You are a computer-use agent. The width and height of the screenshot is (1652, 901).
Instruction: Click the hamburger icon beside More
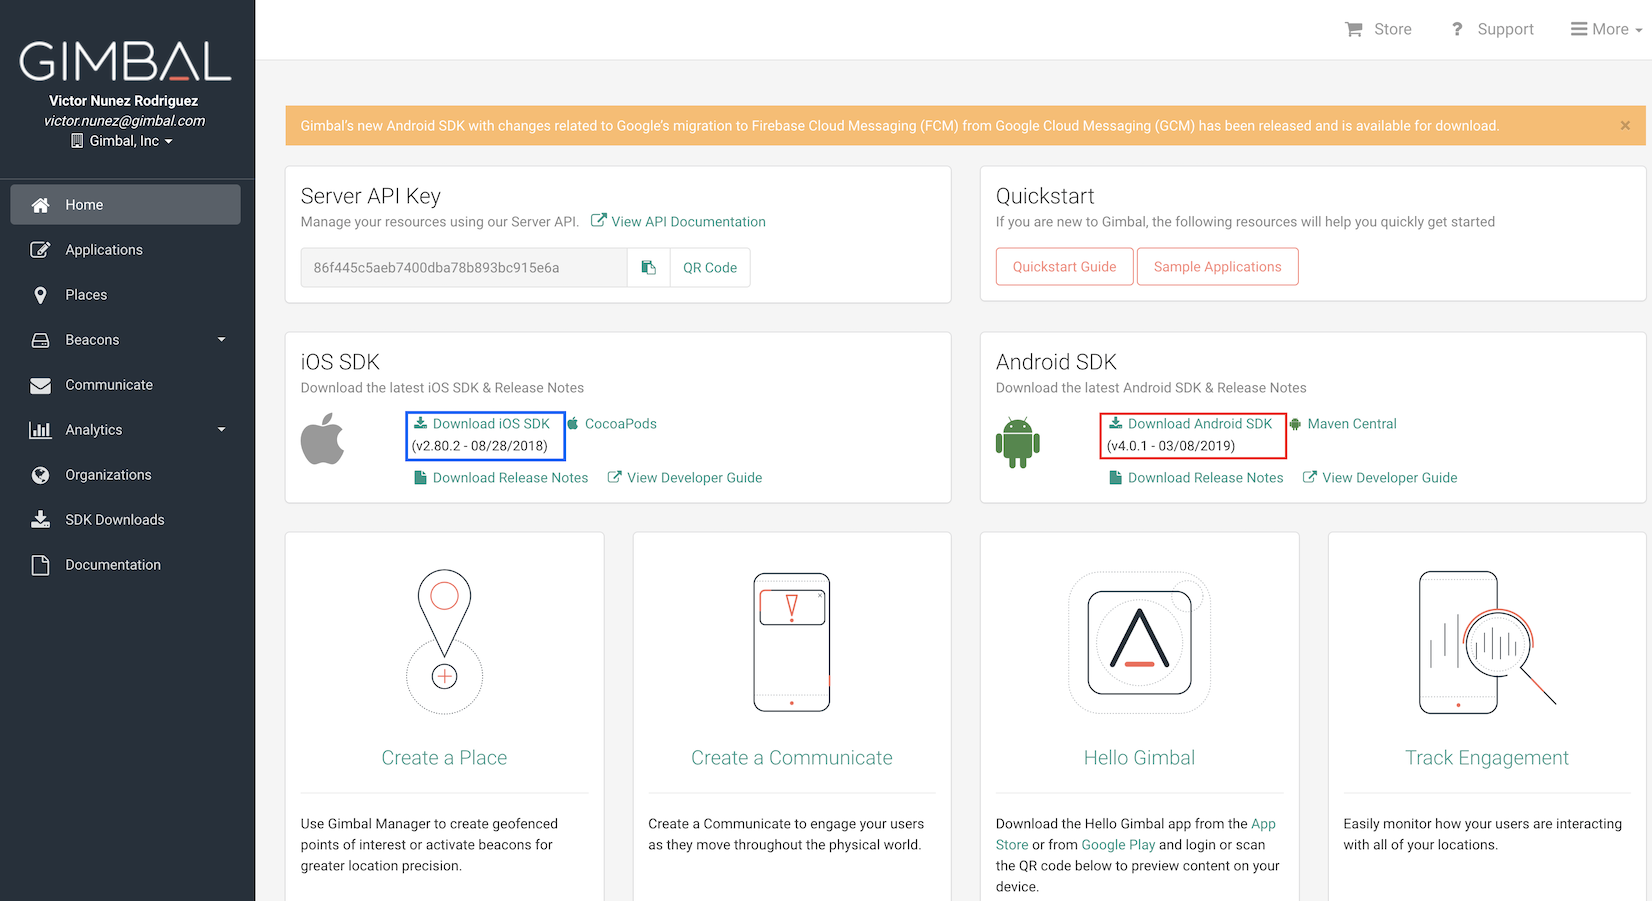(1579, 29)
